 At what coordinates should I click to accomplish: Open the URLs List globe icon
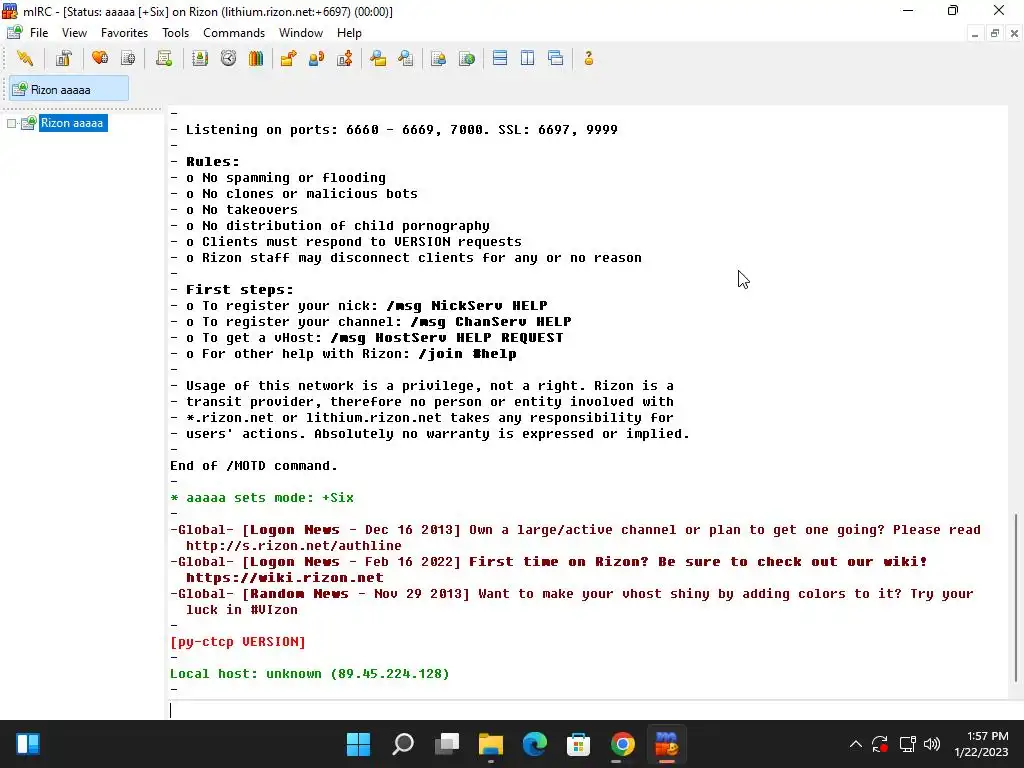click(466, 59)
